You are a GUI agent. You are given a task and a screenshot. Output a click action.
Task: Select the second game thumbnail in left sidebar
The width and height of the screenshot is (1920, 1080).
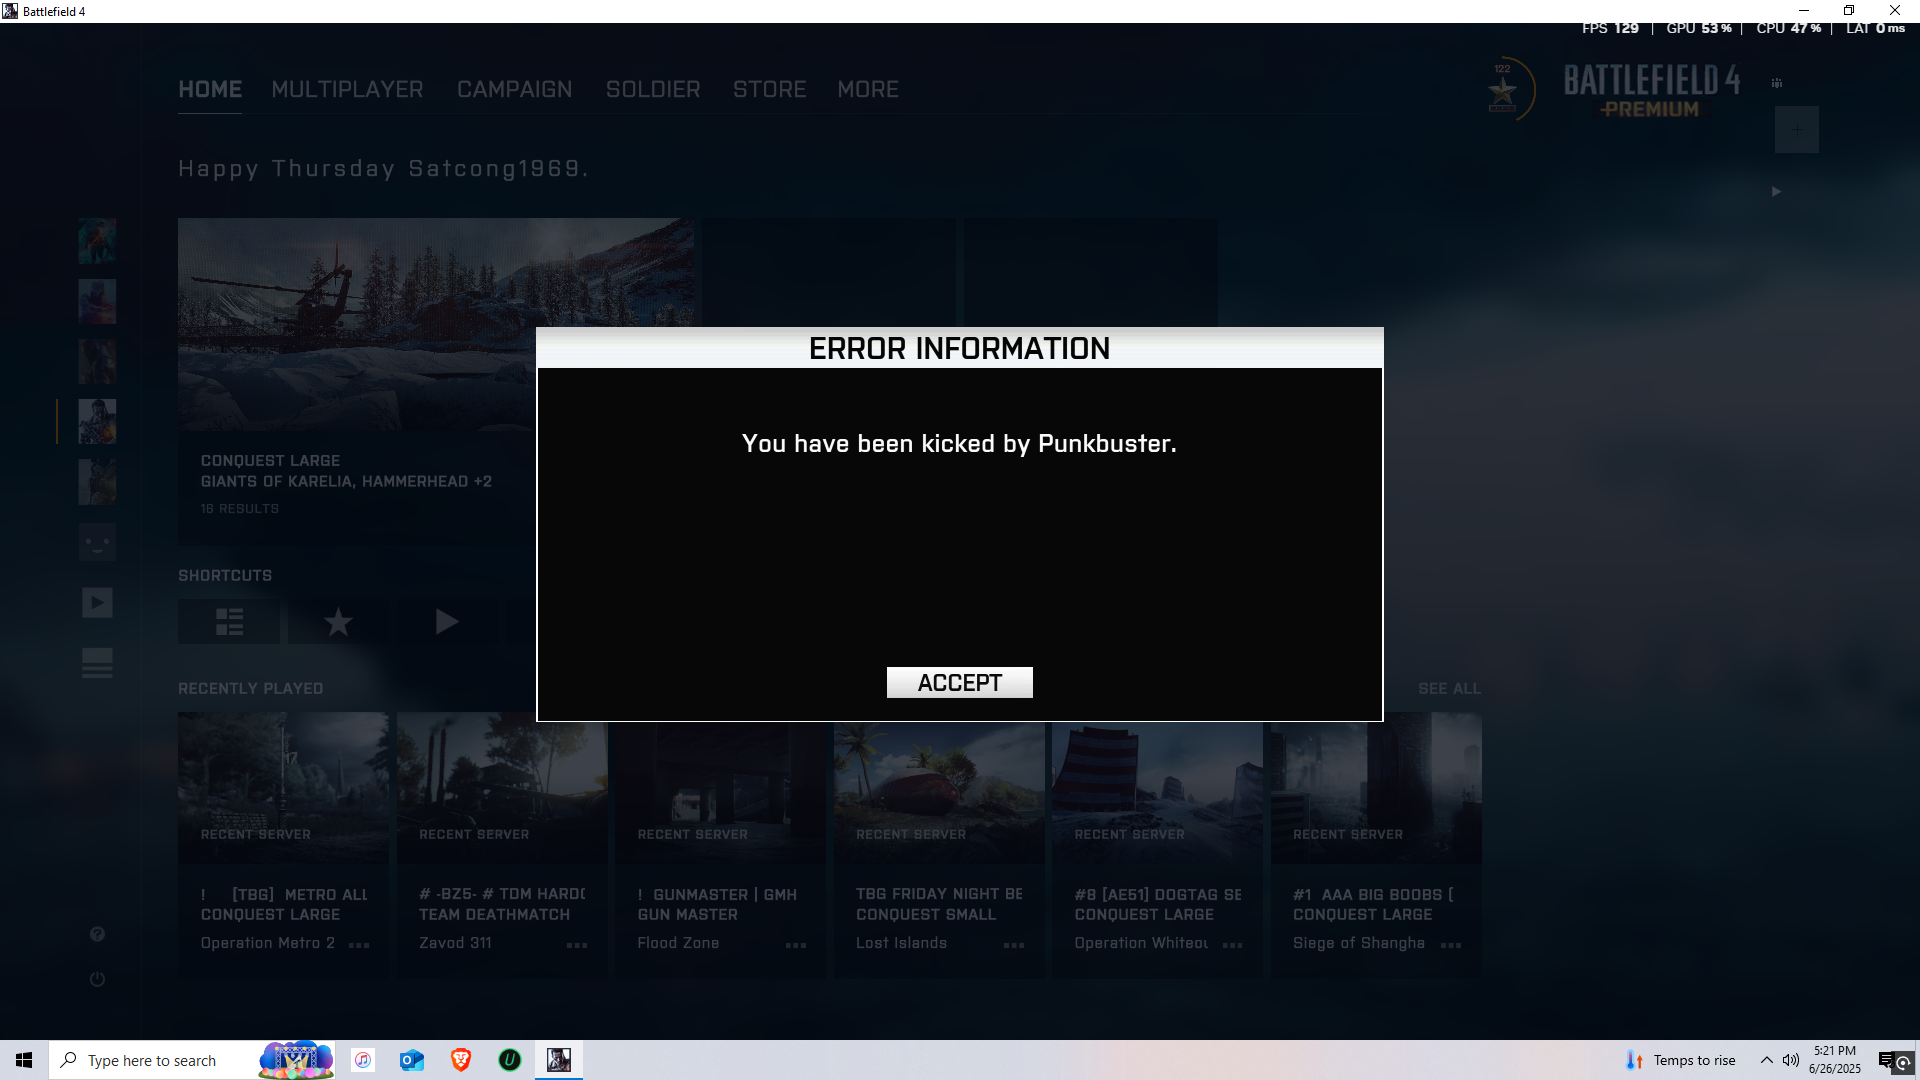(x=97, y=301)
